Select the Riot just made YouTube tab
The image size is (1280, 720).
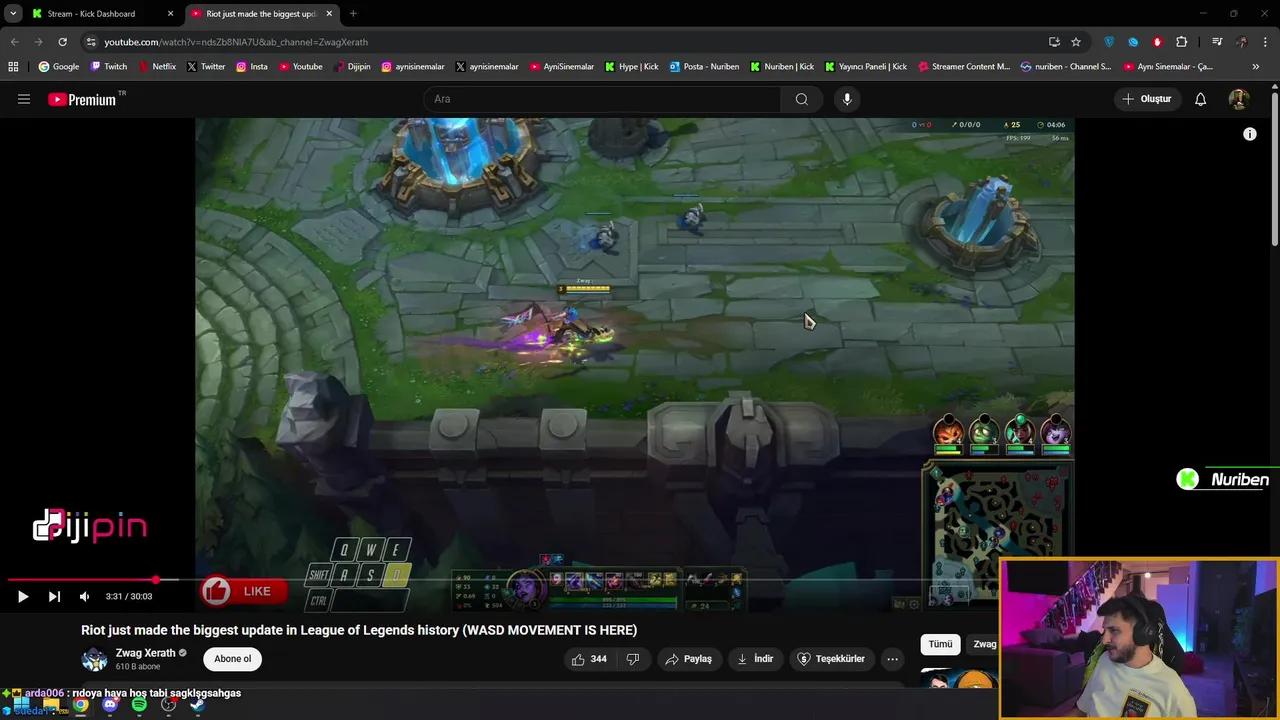(262, 14)
